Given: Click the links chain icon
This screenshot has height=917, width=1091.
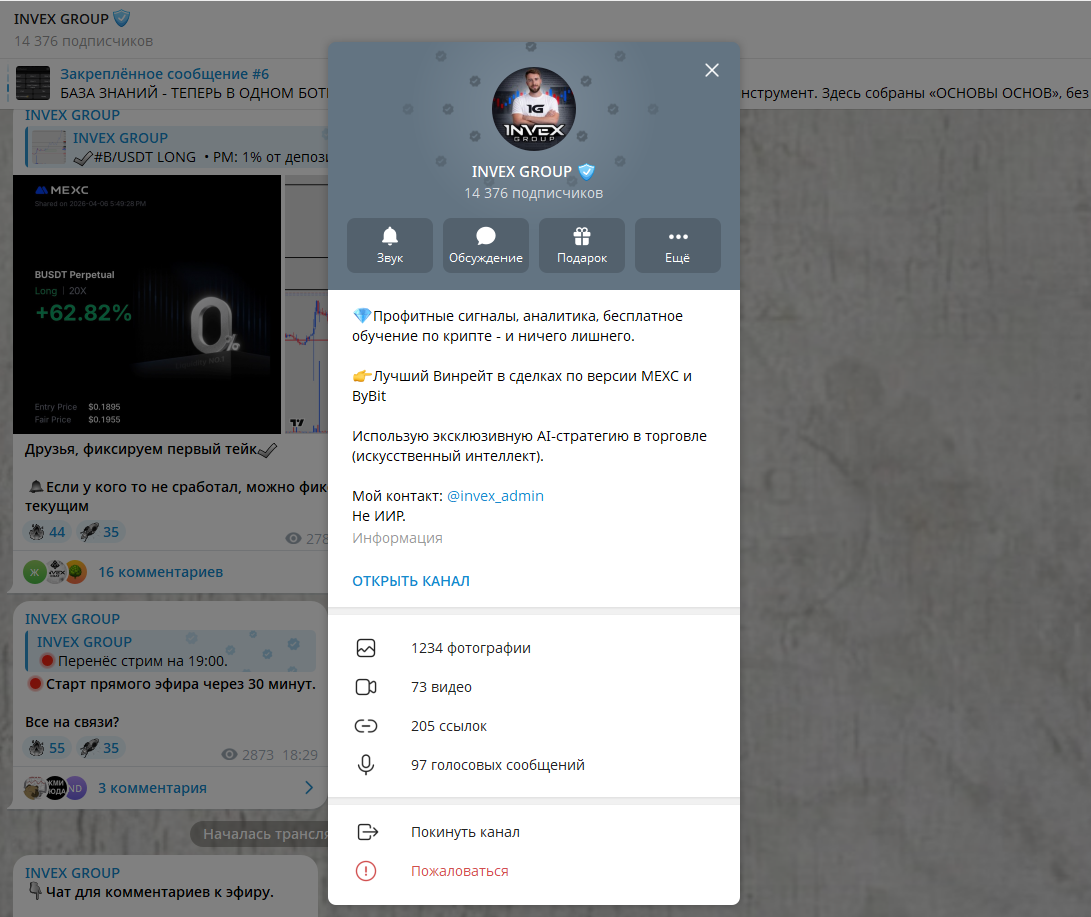Looking at the screenshot, I should 366,726.
